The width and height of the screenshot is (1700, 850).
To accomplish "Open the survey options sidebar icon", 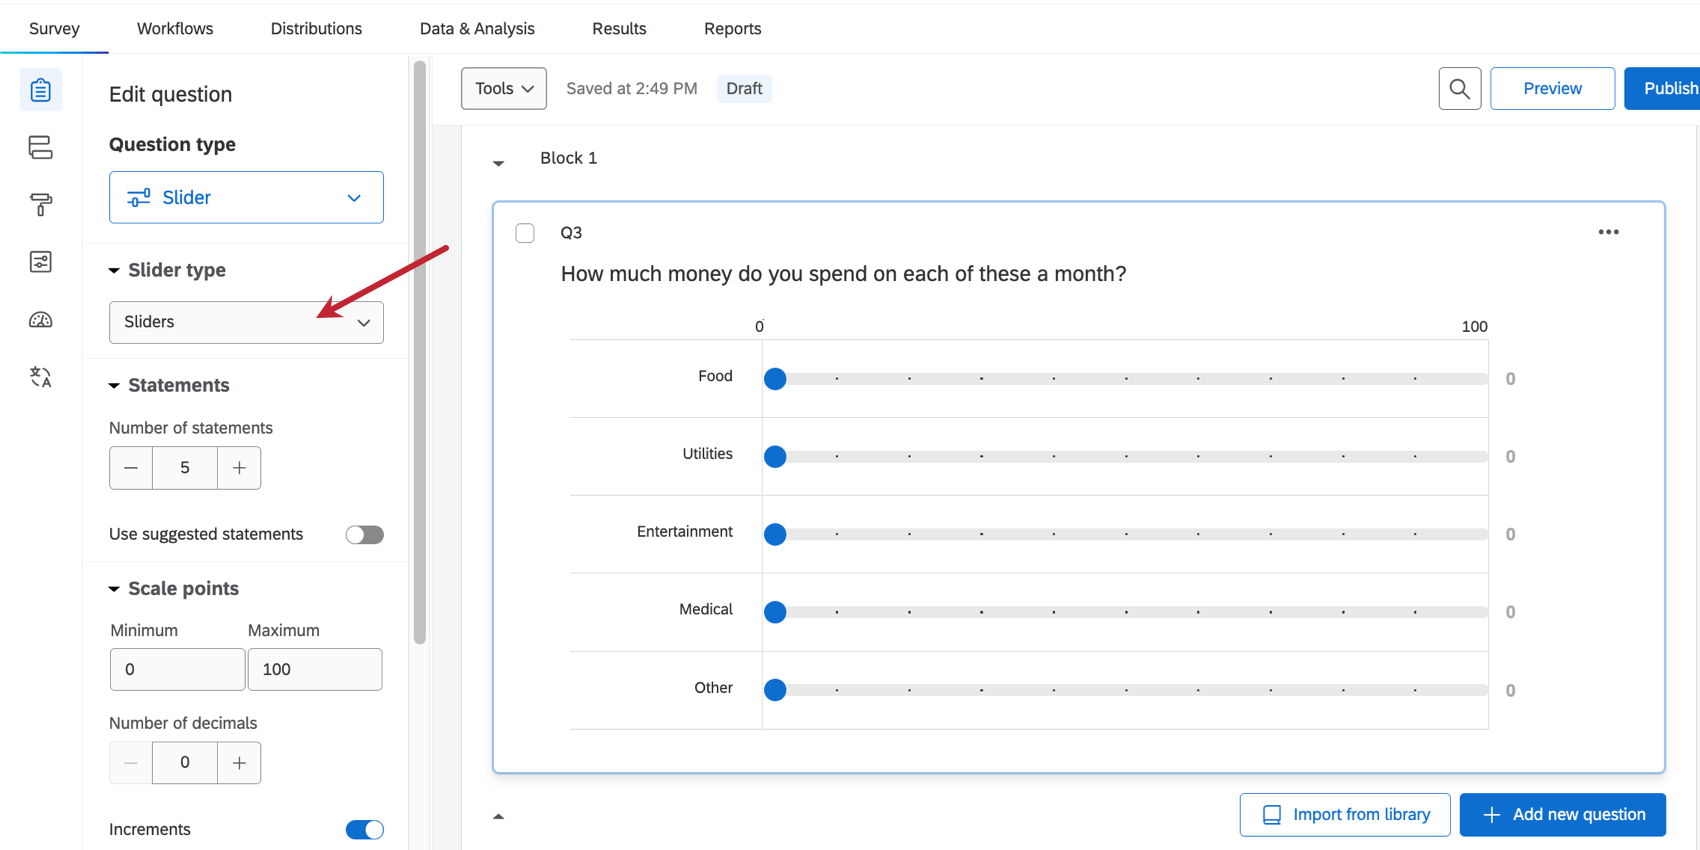I will point(41,262).
